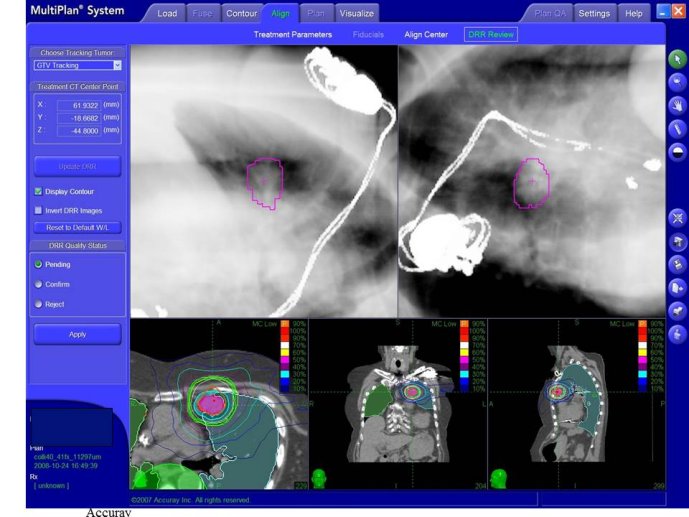Image resolution: width=689 pixels, height=517 pixels.
Task: Select the zoom magnifier tool
Action: tap(677, 82)
